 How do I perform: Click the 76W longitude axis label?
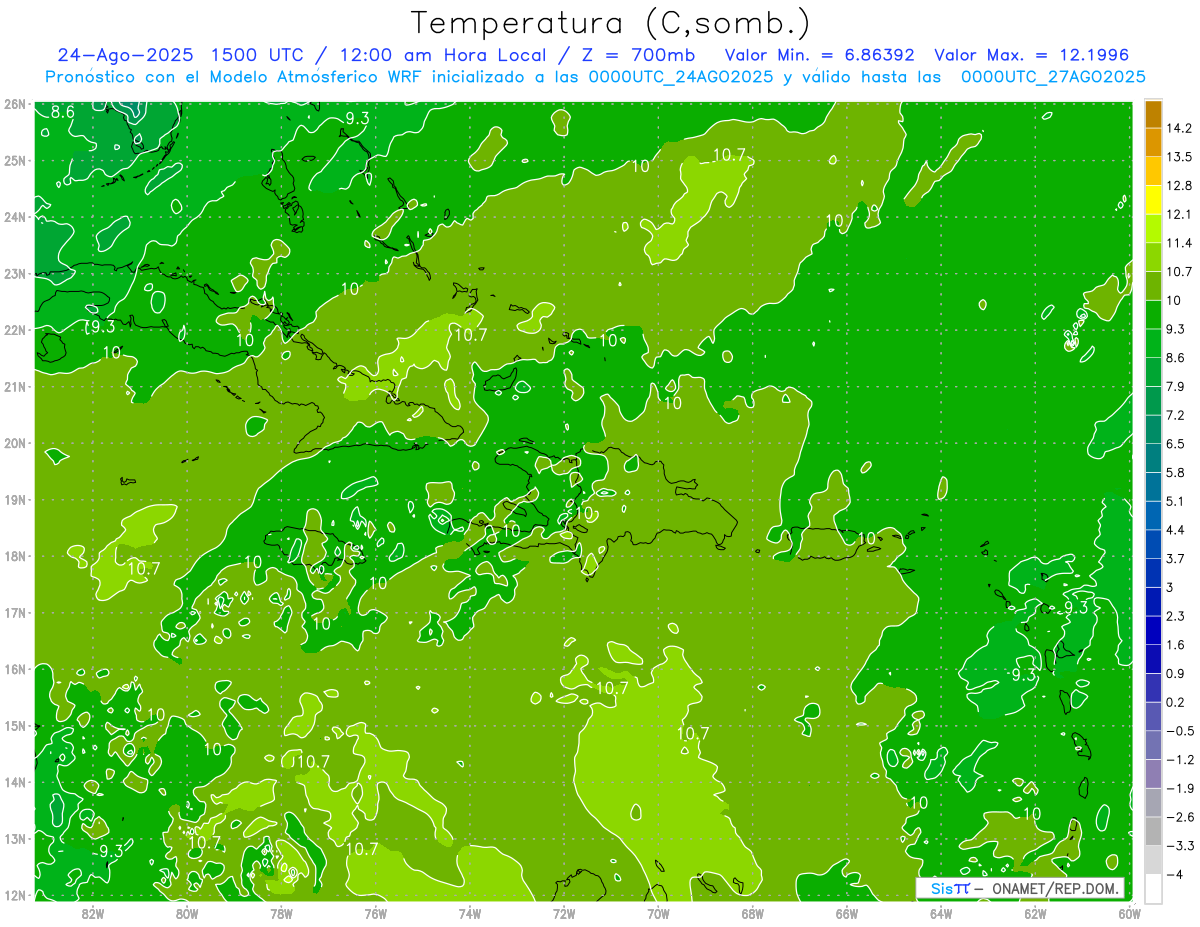[x=375, y=913]
